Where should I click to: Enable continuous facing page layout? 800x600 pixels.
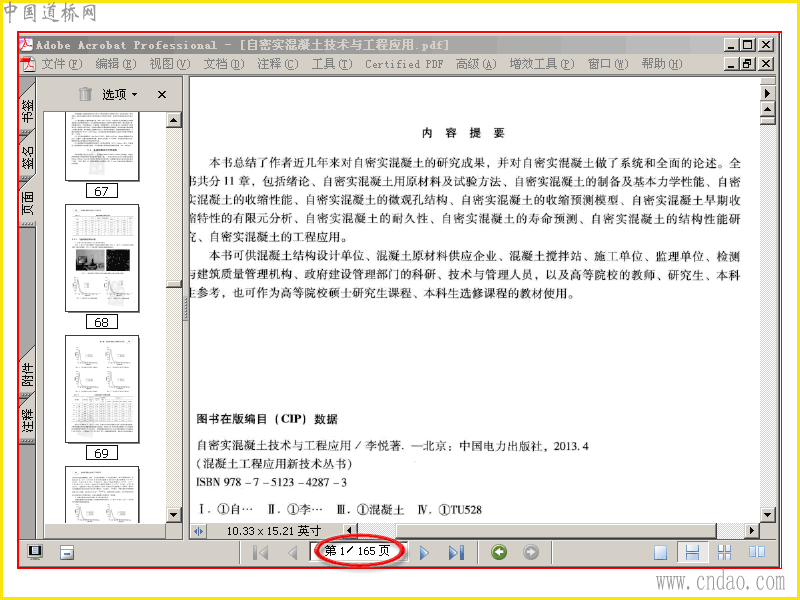(724, 553)
